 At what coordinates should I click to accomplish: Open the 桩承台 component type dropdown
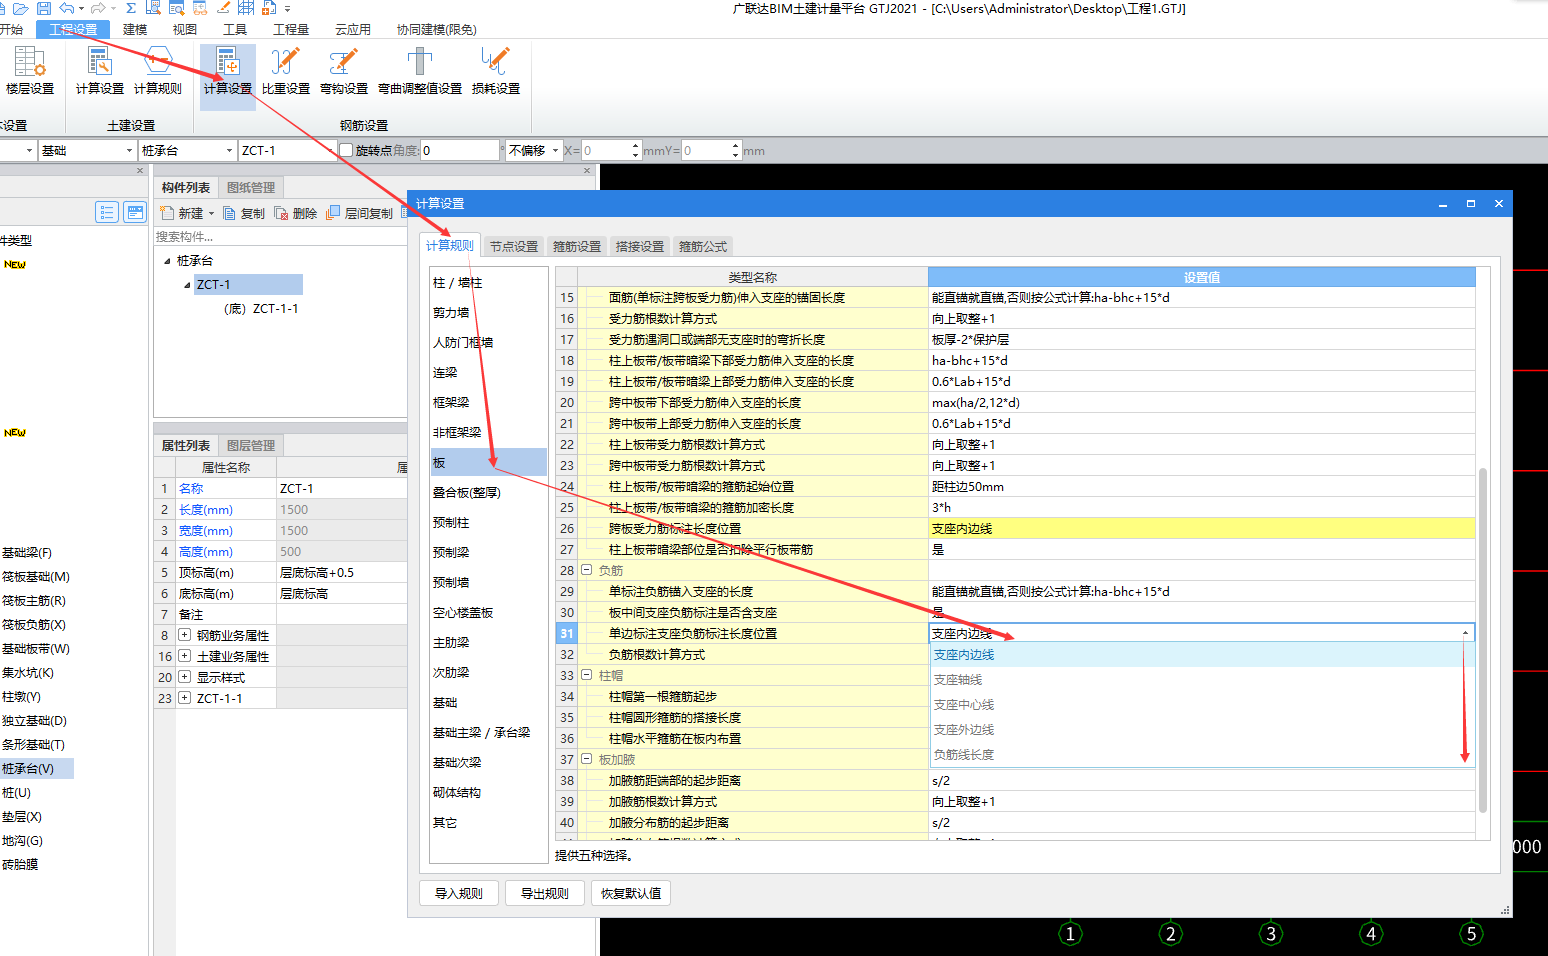(x=229, y=150)
